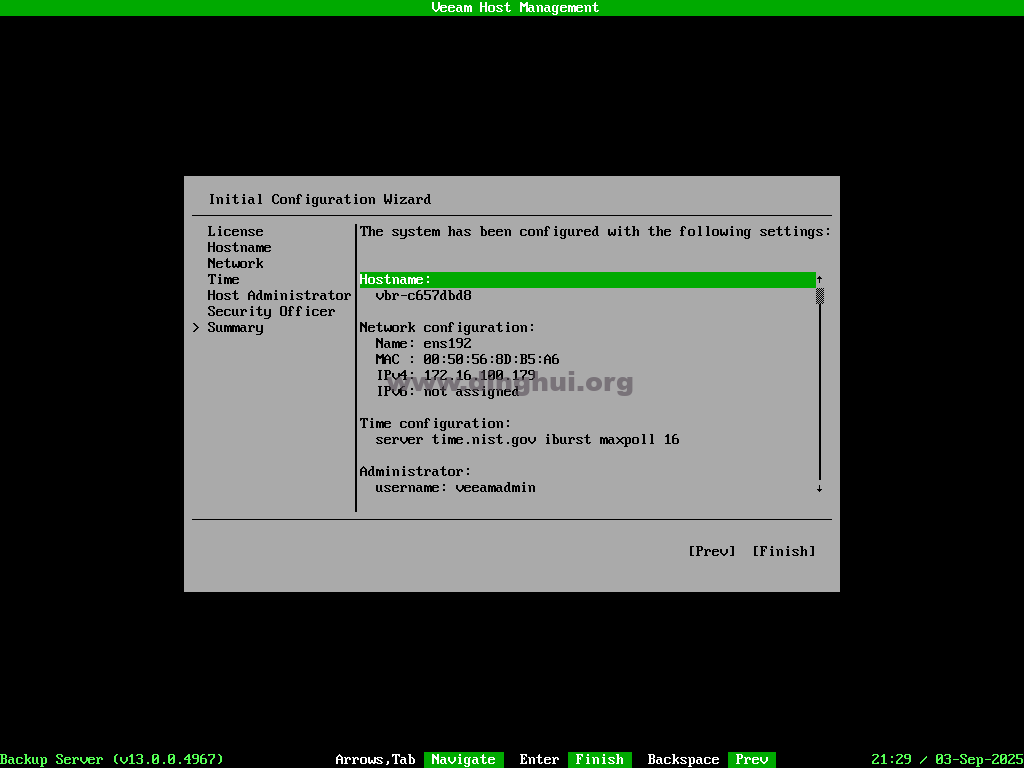Viewport: 1024px width, 768px height.
Task: Click the hostname value vbr-c657dbd8
Action: [x=423, y=295]
